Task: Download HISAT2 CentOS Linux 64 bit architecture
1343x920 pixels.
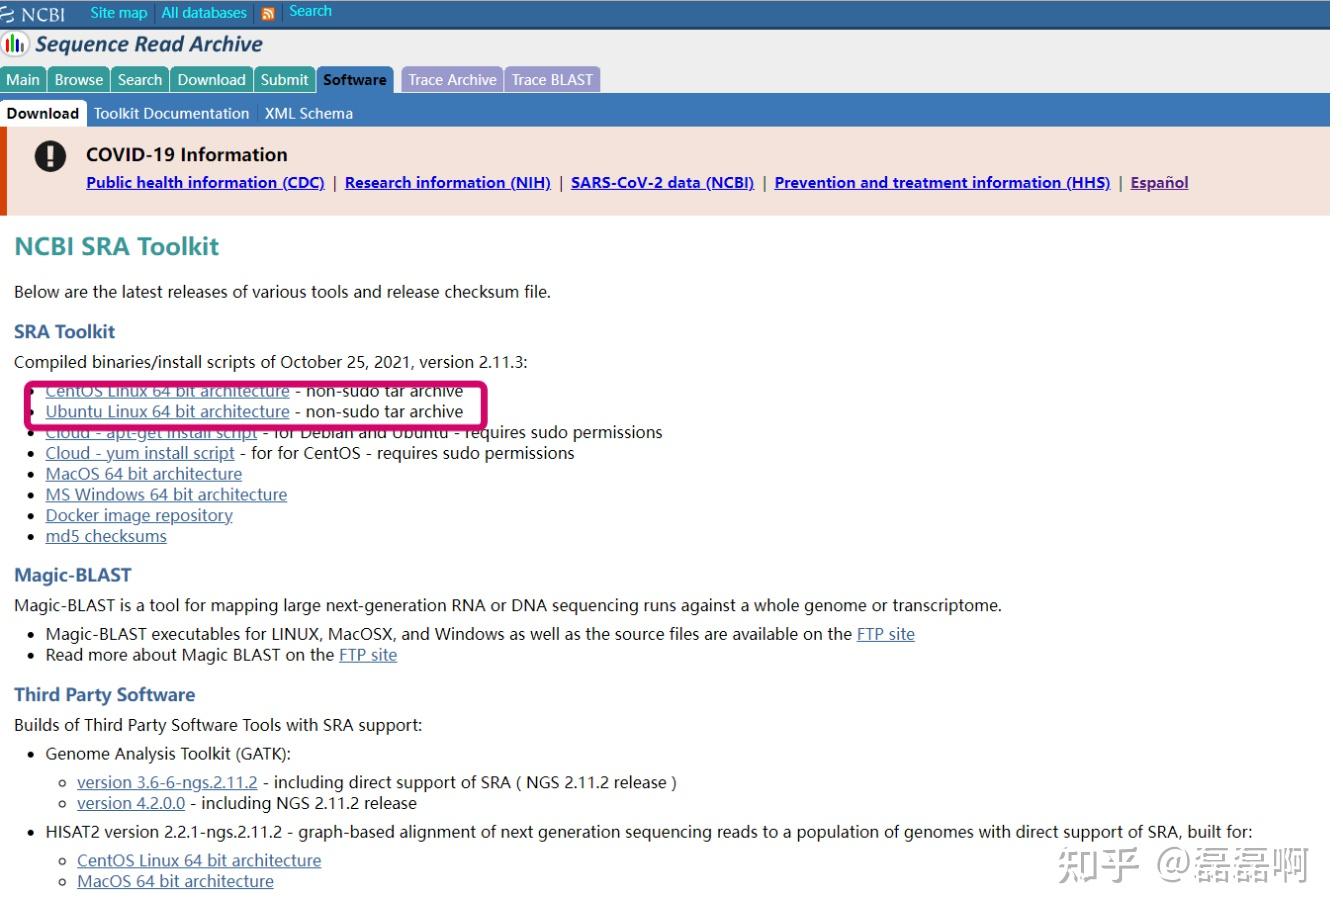Action: 199,862
